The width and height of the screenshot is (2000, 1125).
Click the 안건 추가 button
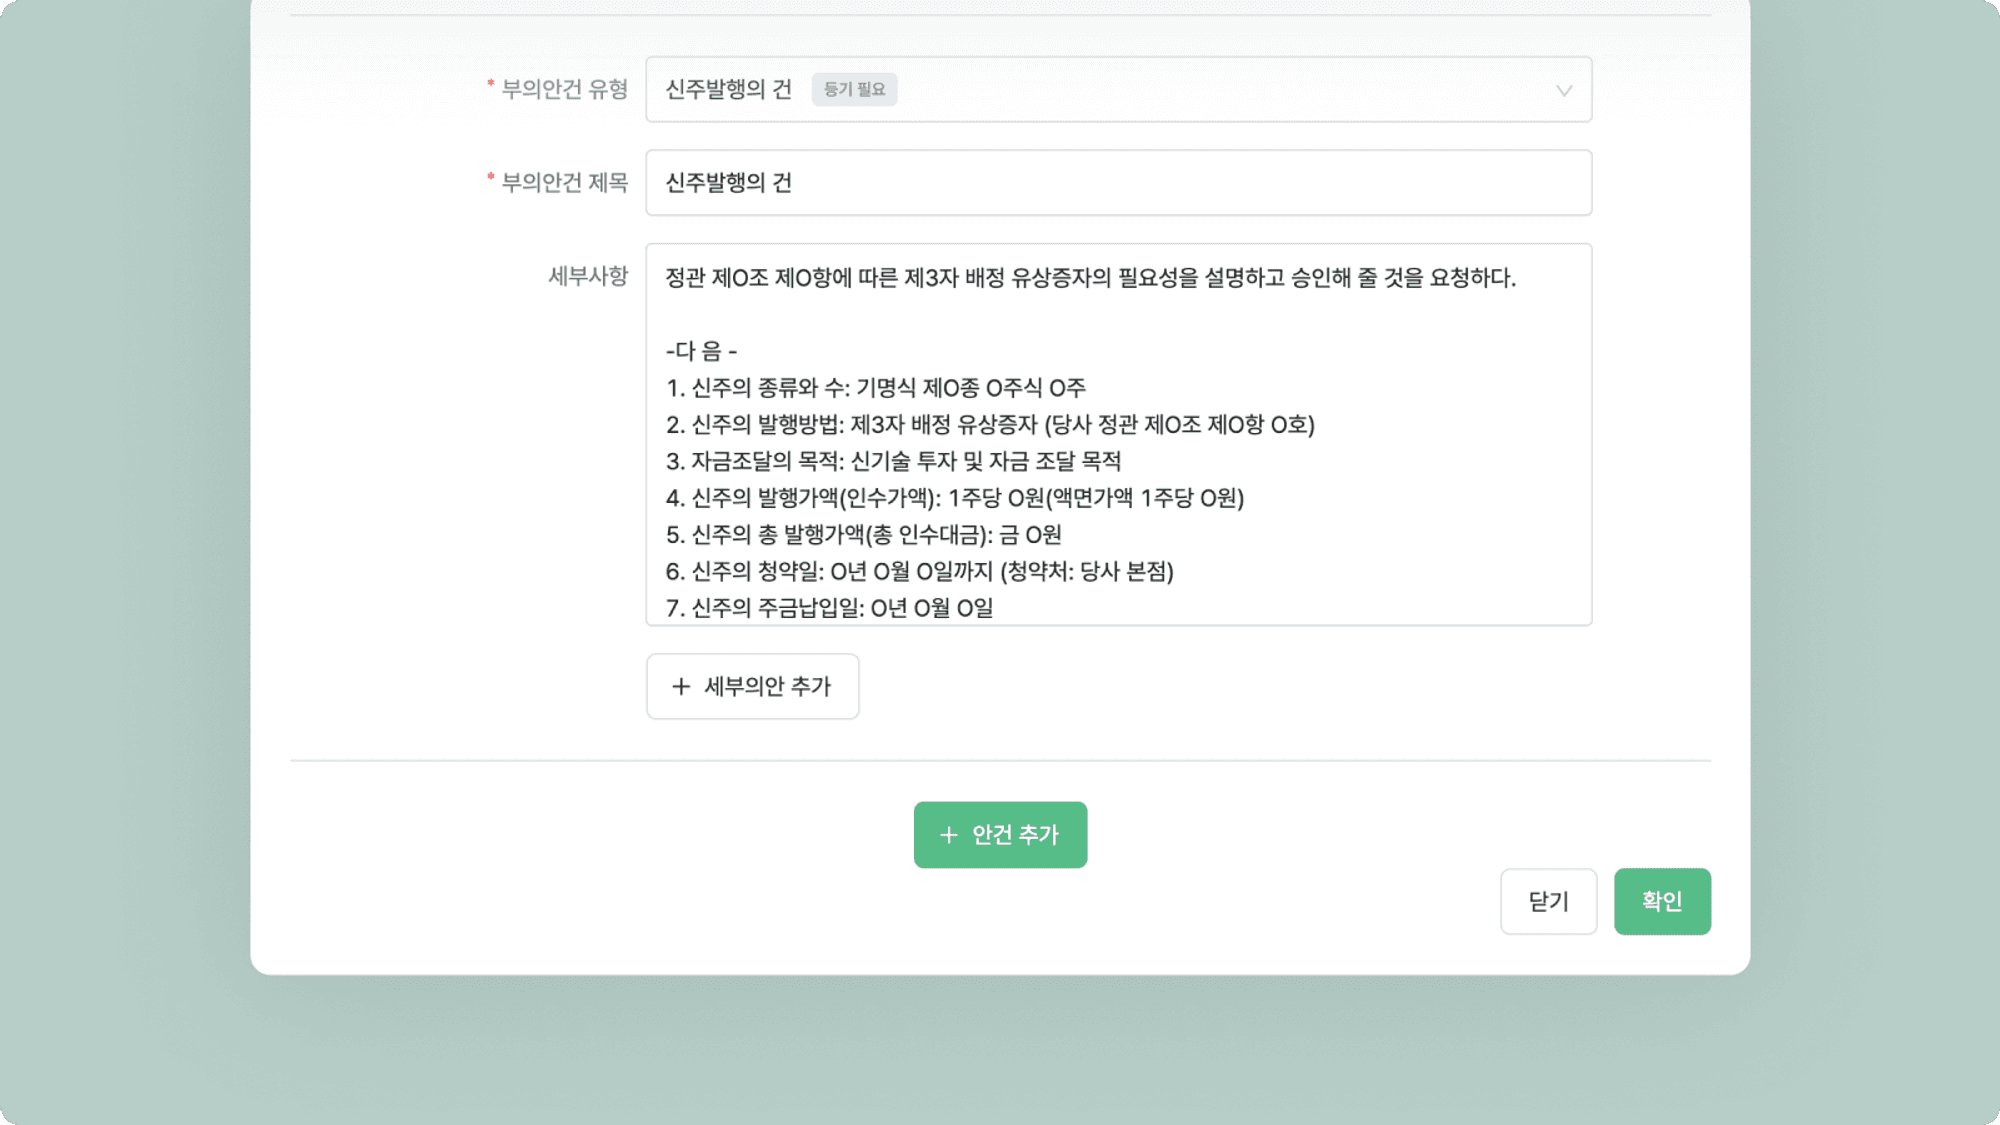[1000, 835]
